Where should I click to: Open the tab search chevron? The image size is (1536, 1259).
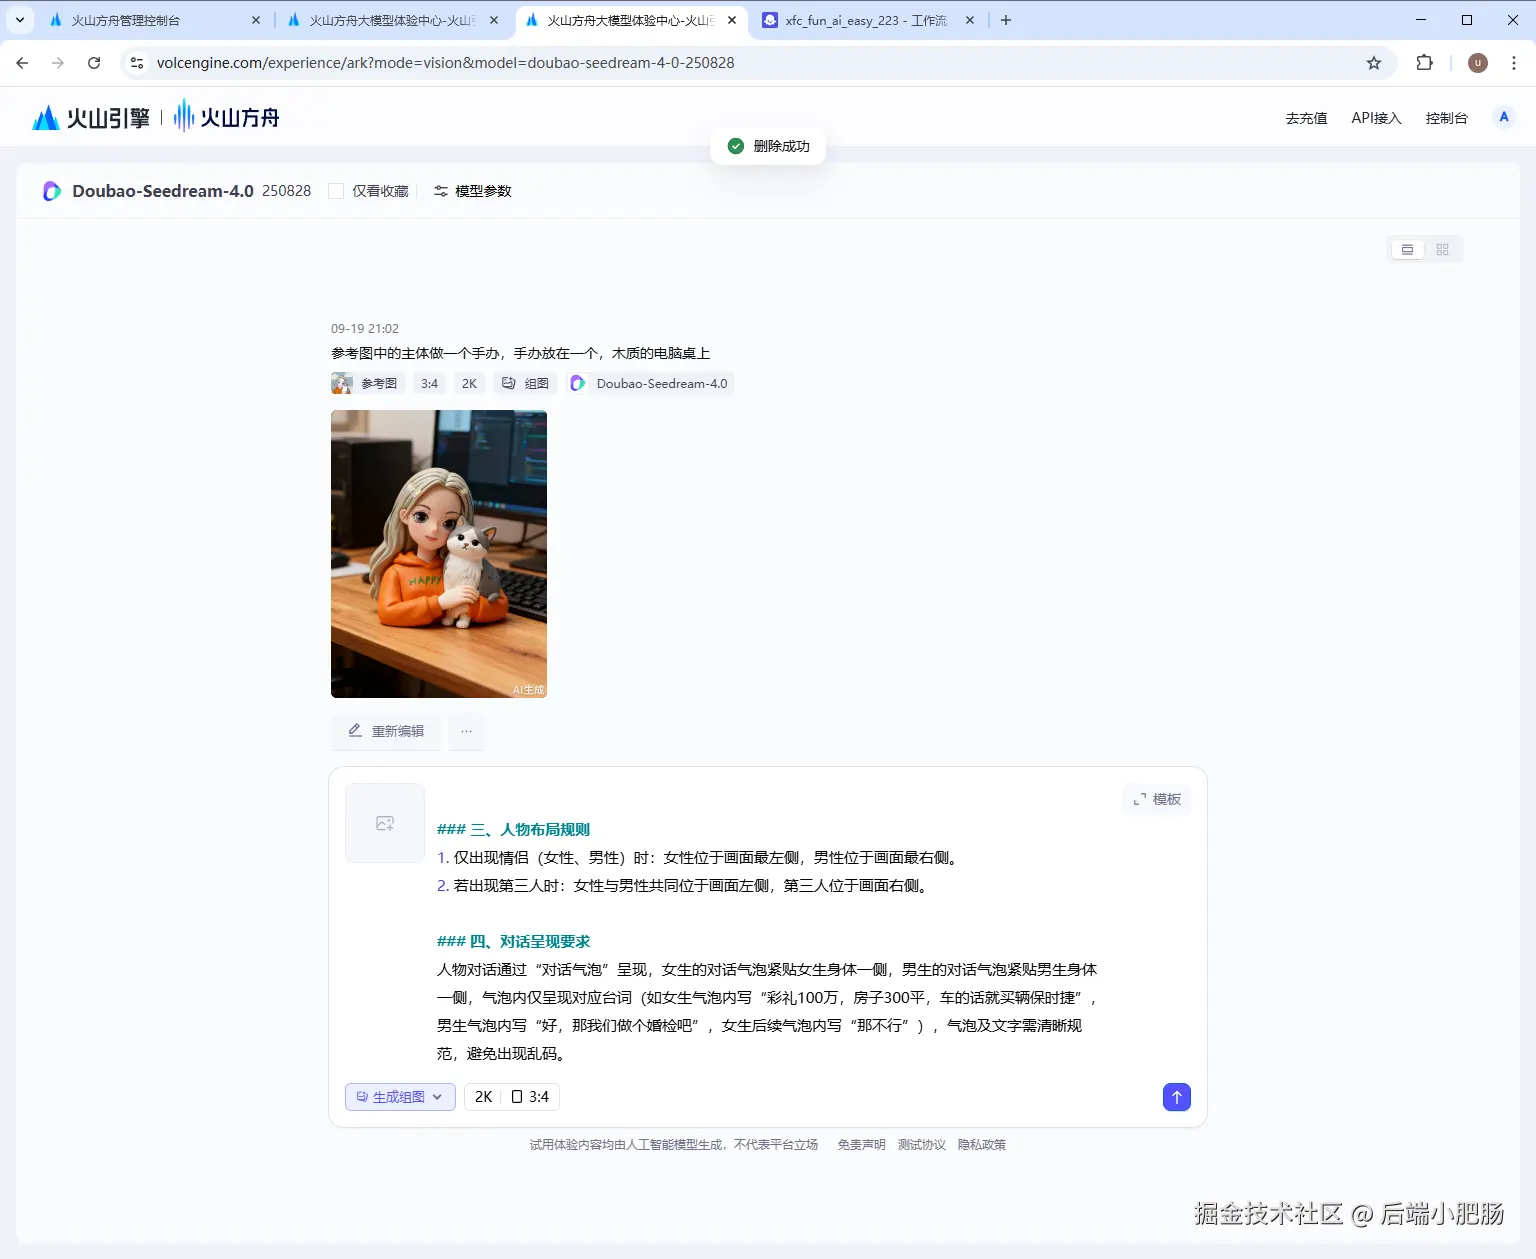[19, 20]
